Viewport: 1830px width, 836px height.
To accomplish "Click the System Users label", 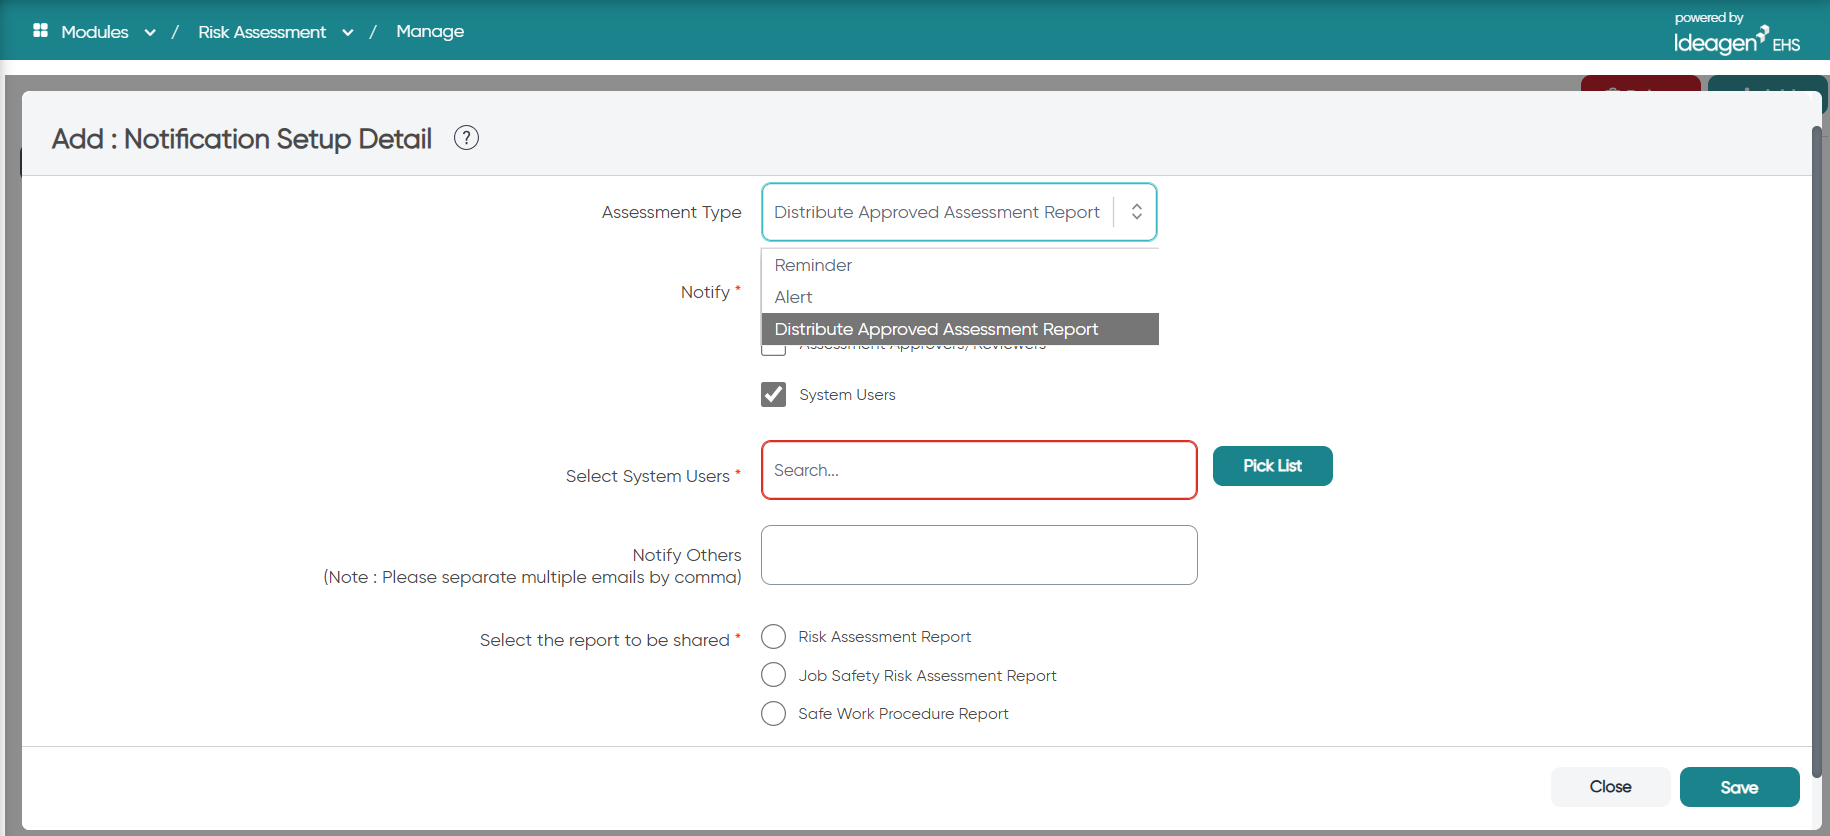I will [847, 395].
